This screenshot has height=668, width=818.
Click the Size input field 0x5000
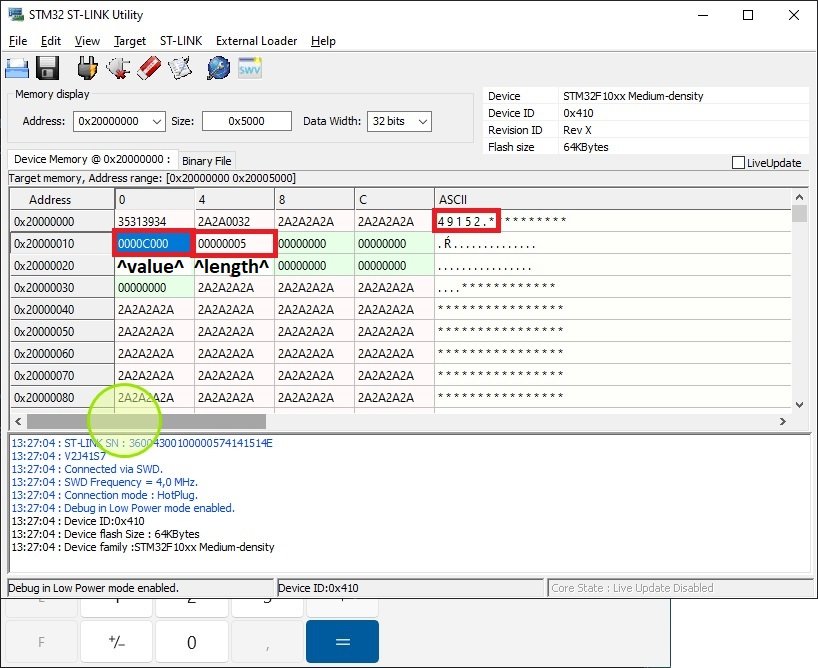(247, 122)
